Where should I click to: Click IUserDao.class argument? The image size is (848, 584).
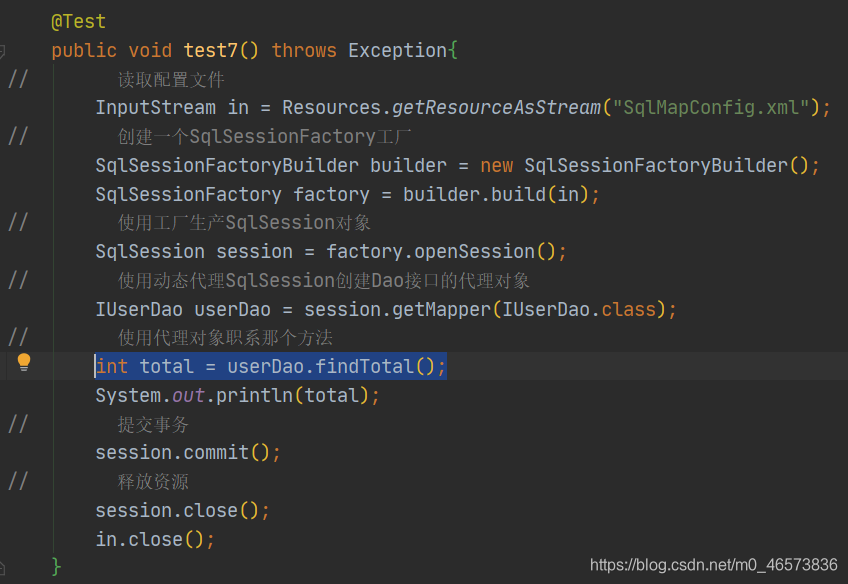tap(579, 309)
